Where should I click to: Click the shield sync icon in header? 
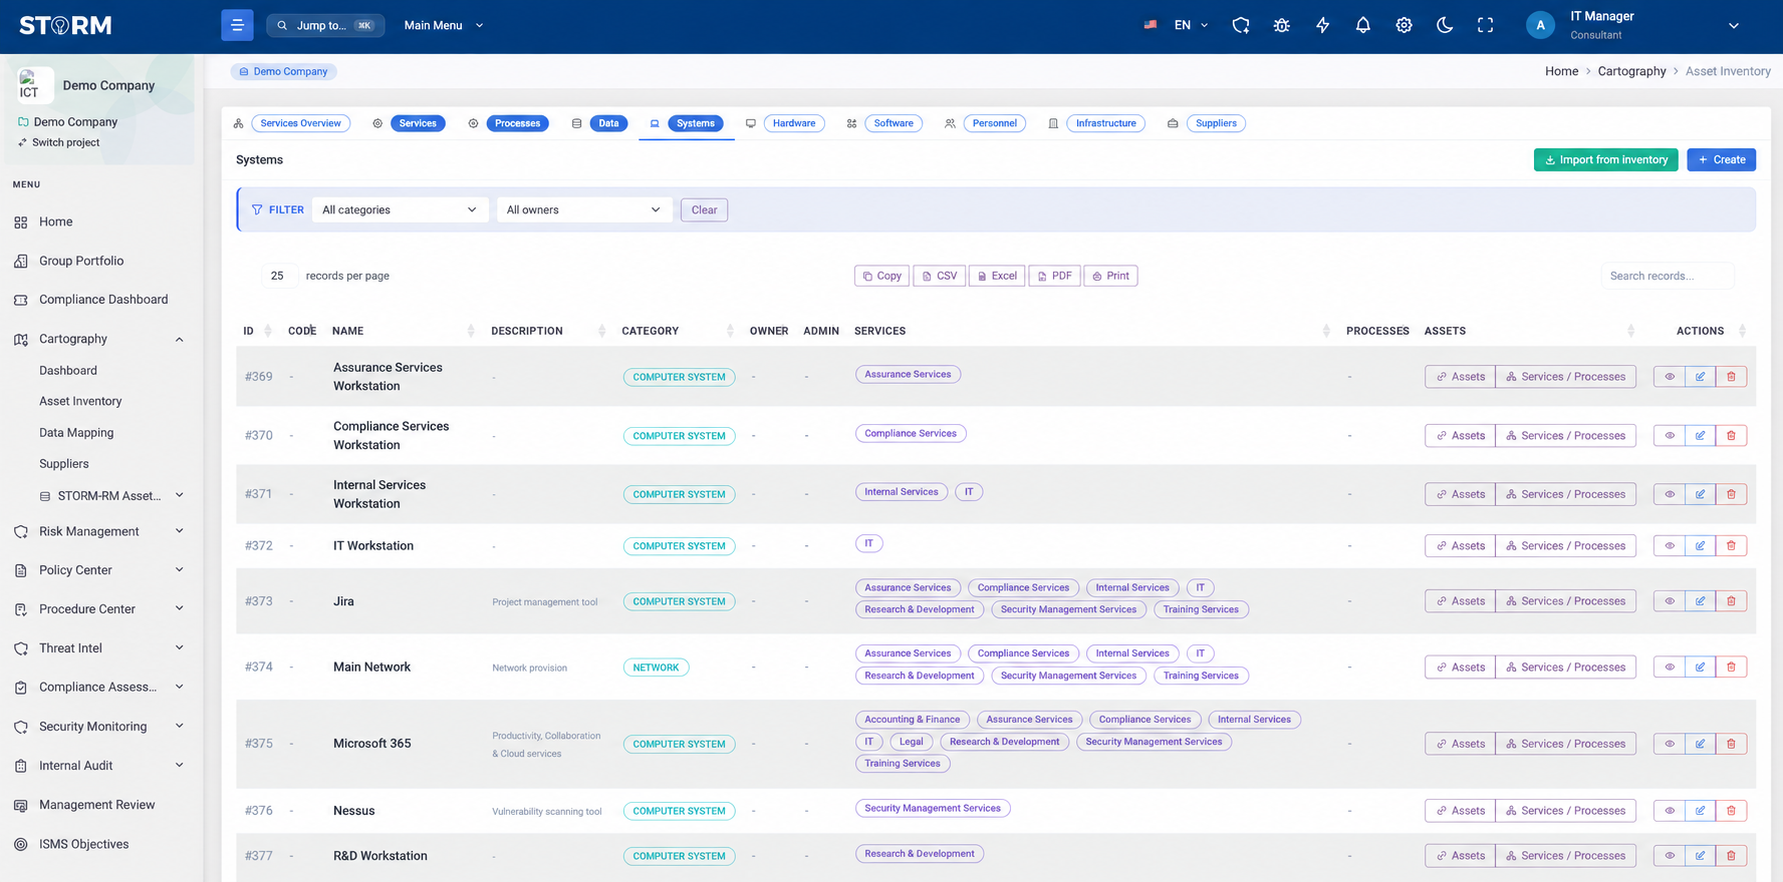1241,25
